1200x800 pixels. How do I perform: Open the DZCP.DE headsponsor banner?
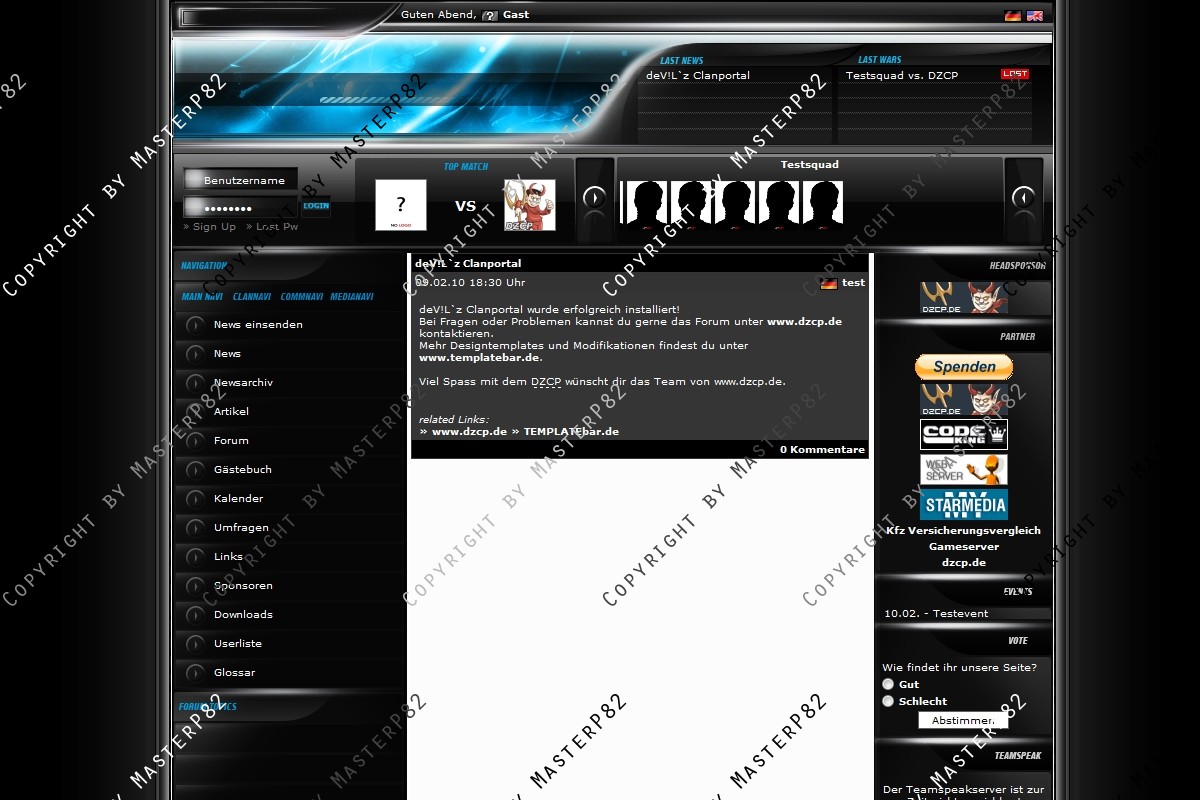pos(964,297)
